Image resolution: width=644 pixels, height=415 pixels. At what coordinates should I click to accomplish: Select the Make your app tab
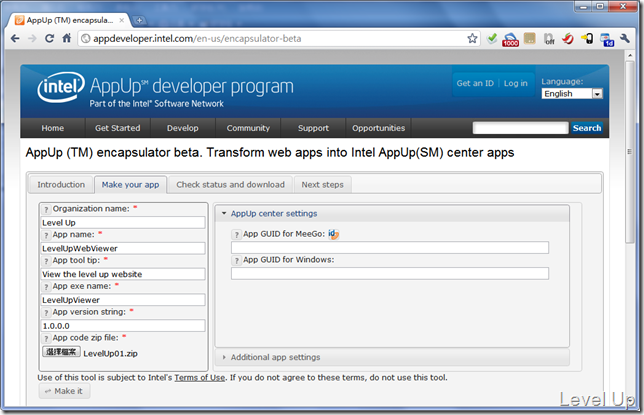tap(130, 185)
